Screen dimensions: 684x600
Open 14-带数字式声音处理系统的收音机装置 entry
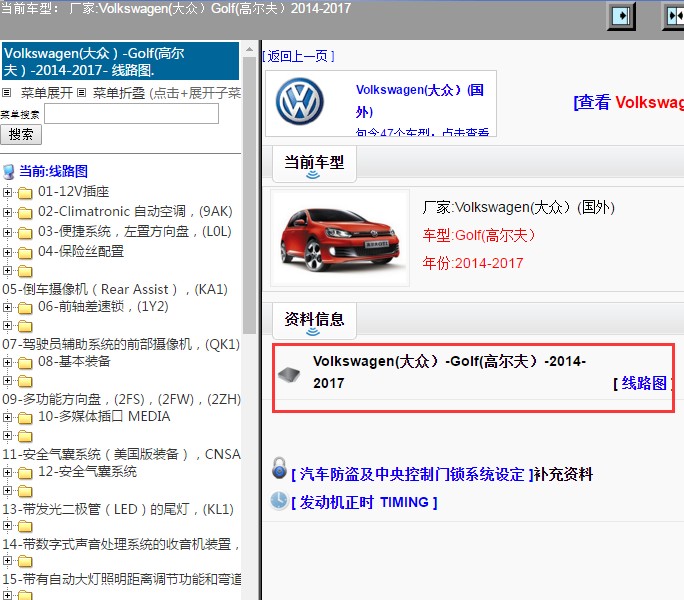click(121, 544)
